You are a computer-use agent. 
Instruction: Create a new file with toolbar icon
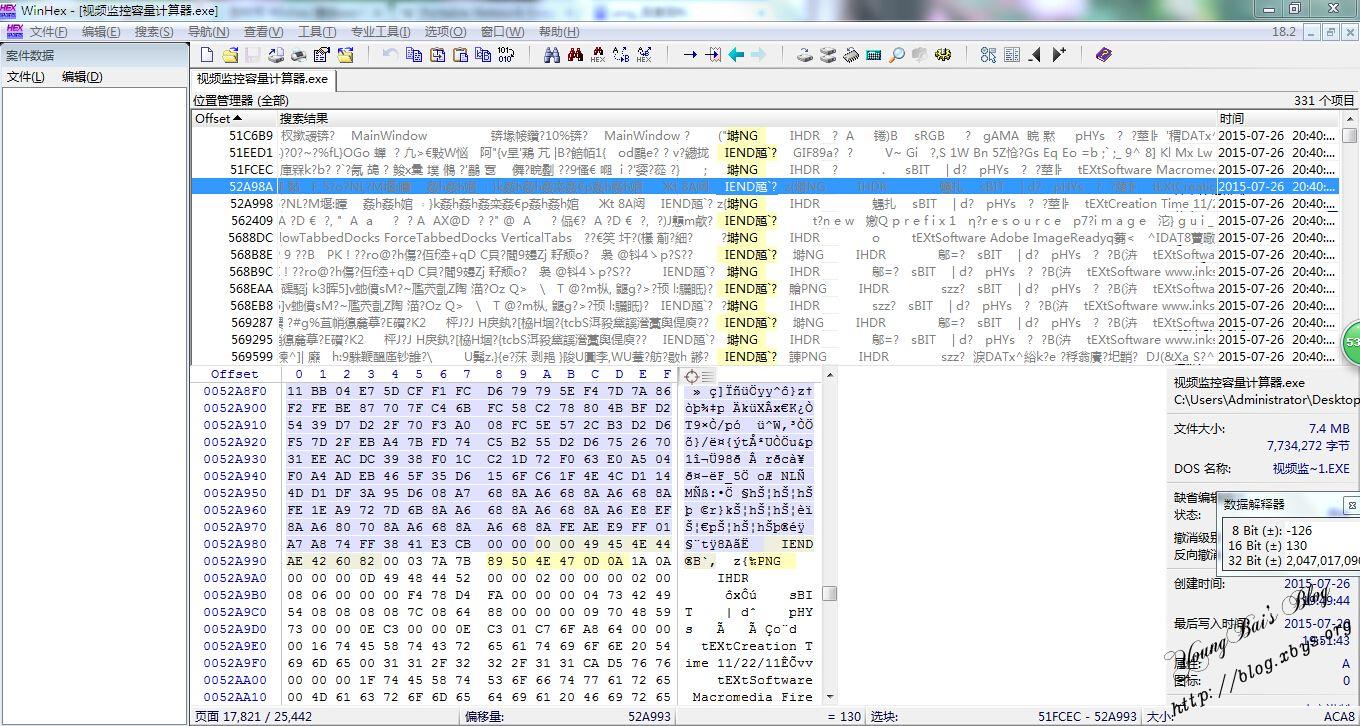[206, 55]
